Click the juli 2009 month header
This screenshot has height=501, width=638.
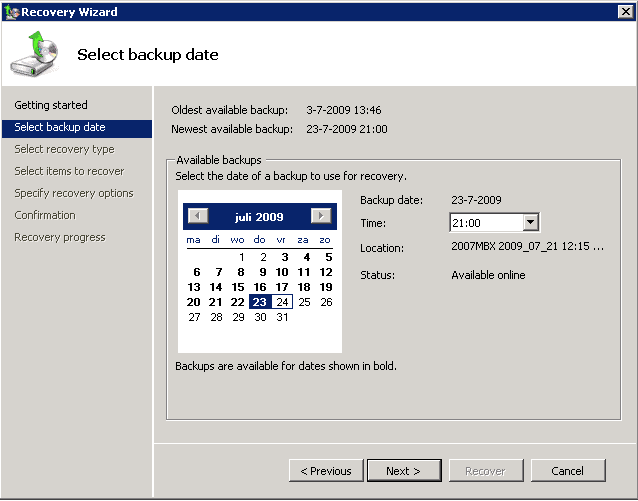pos(259,217)
